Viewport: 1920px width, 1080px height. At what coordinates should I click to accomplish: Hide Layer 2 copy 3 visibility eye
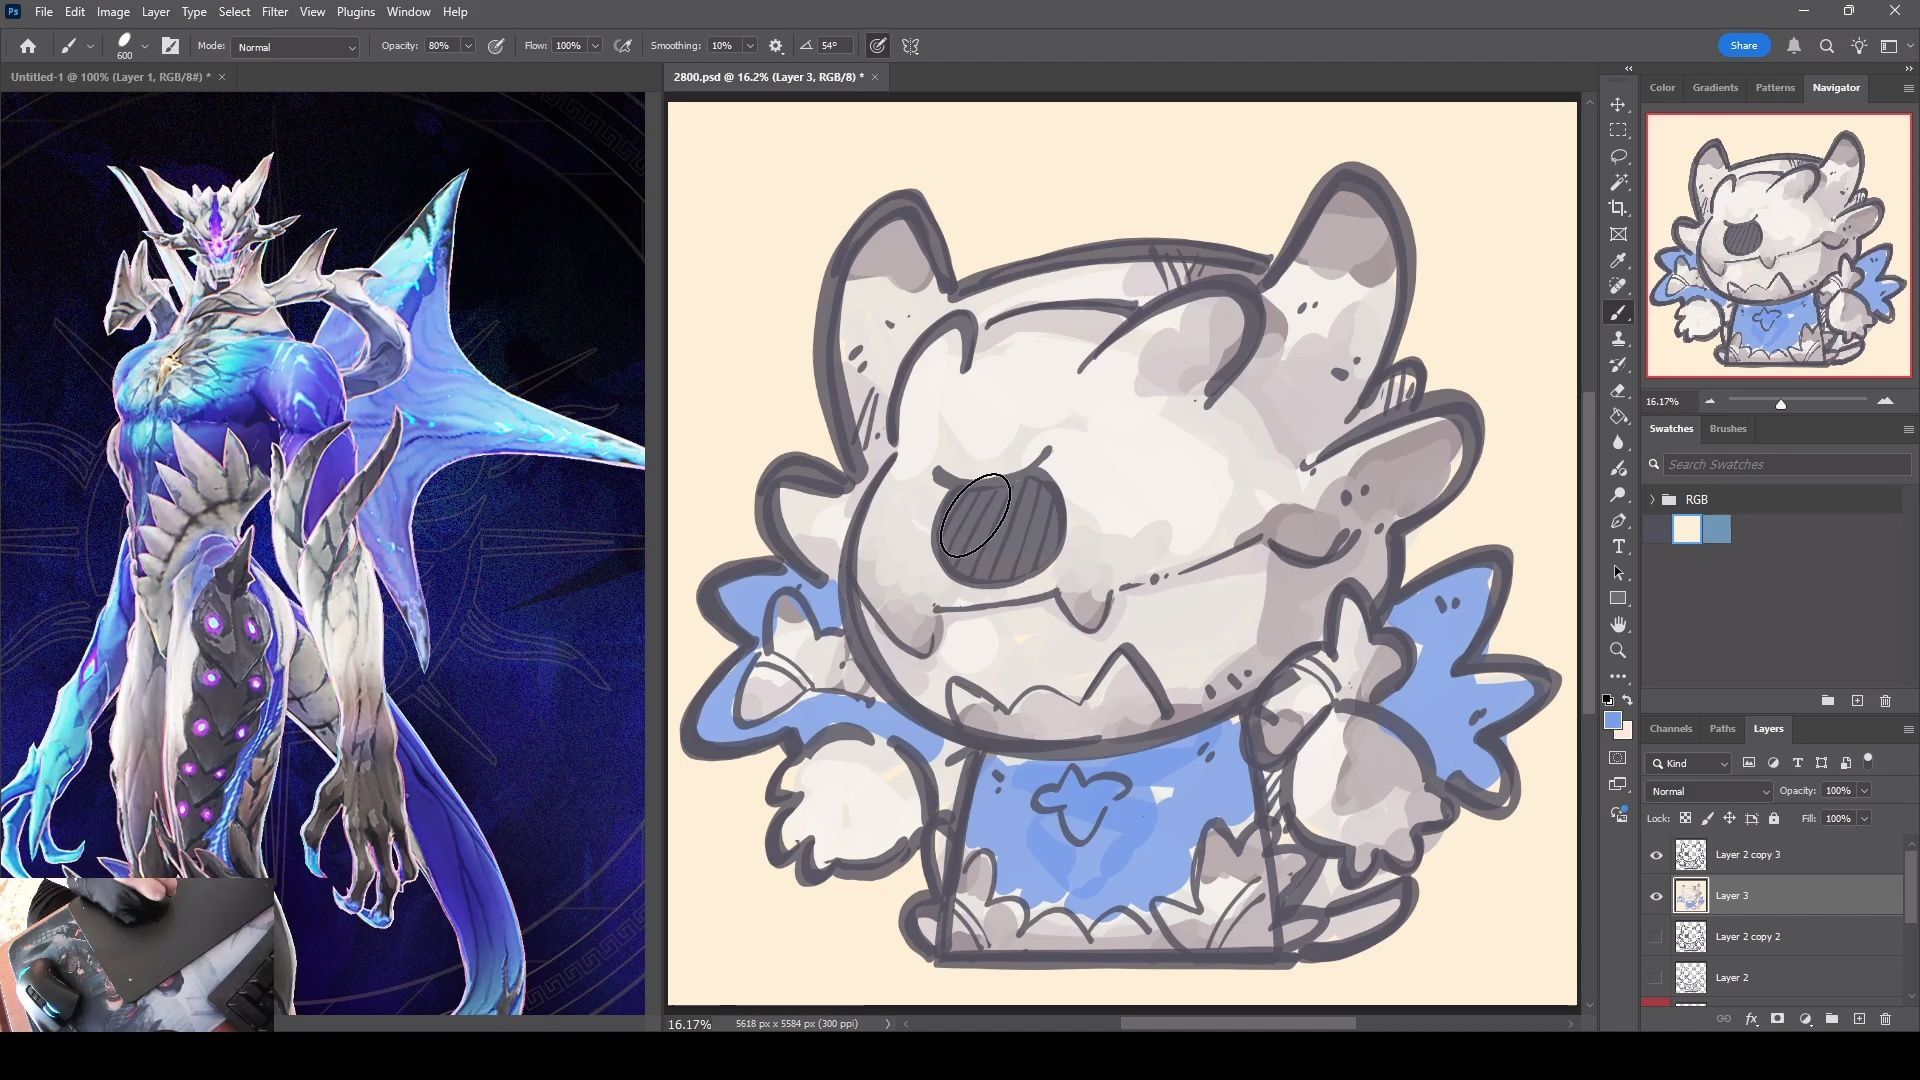point(1656,855)
